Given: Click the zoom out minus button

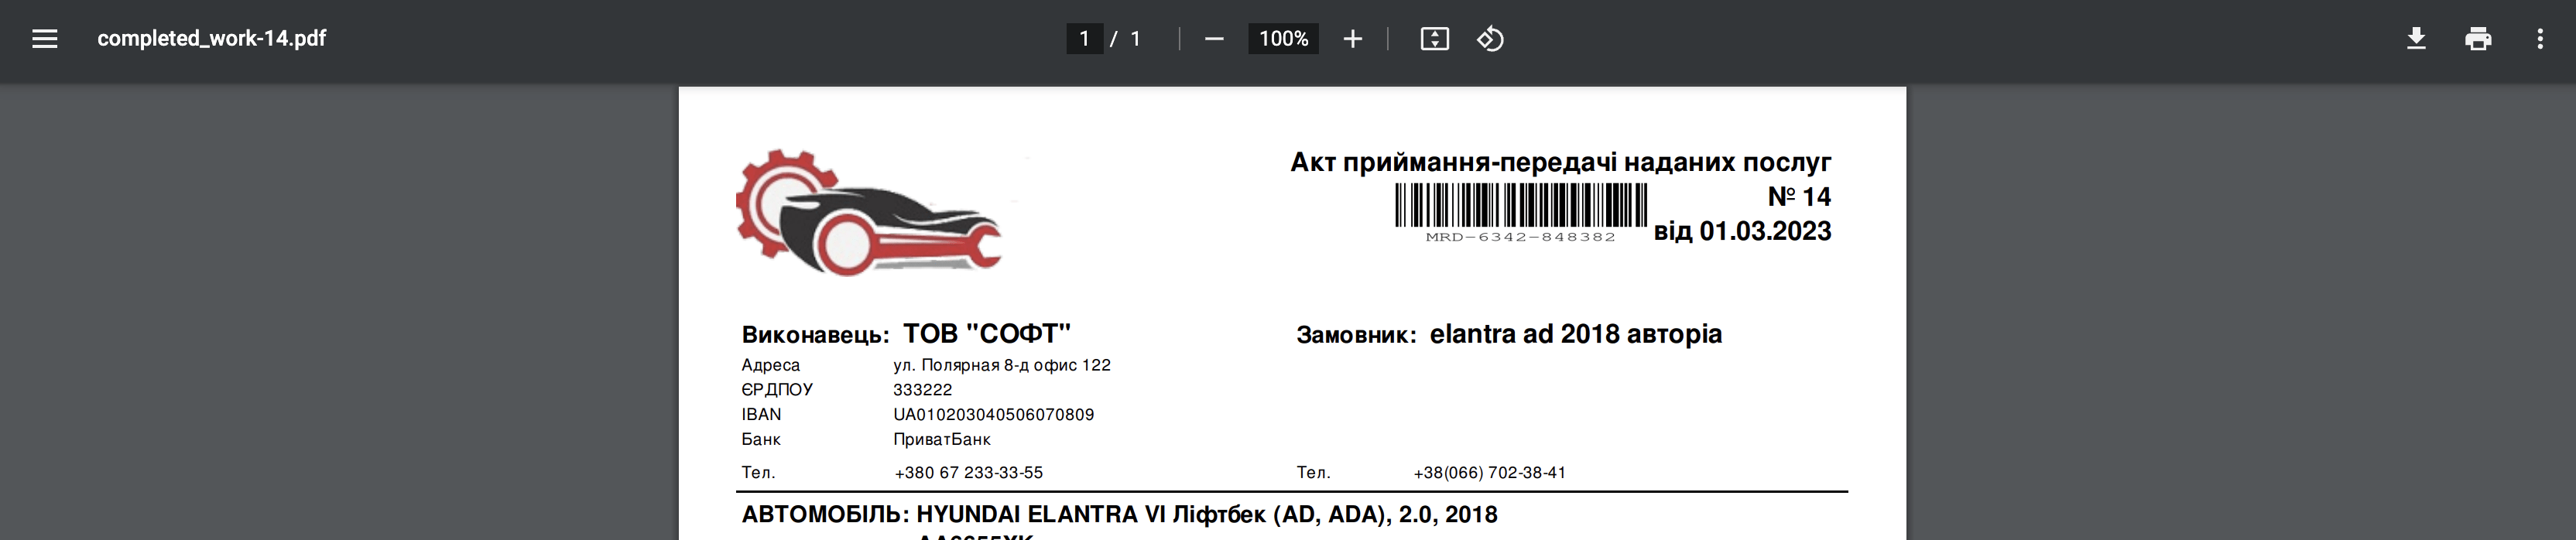Looking at the screenshot, I should [1214, 39].
